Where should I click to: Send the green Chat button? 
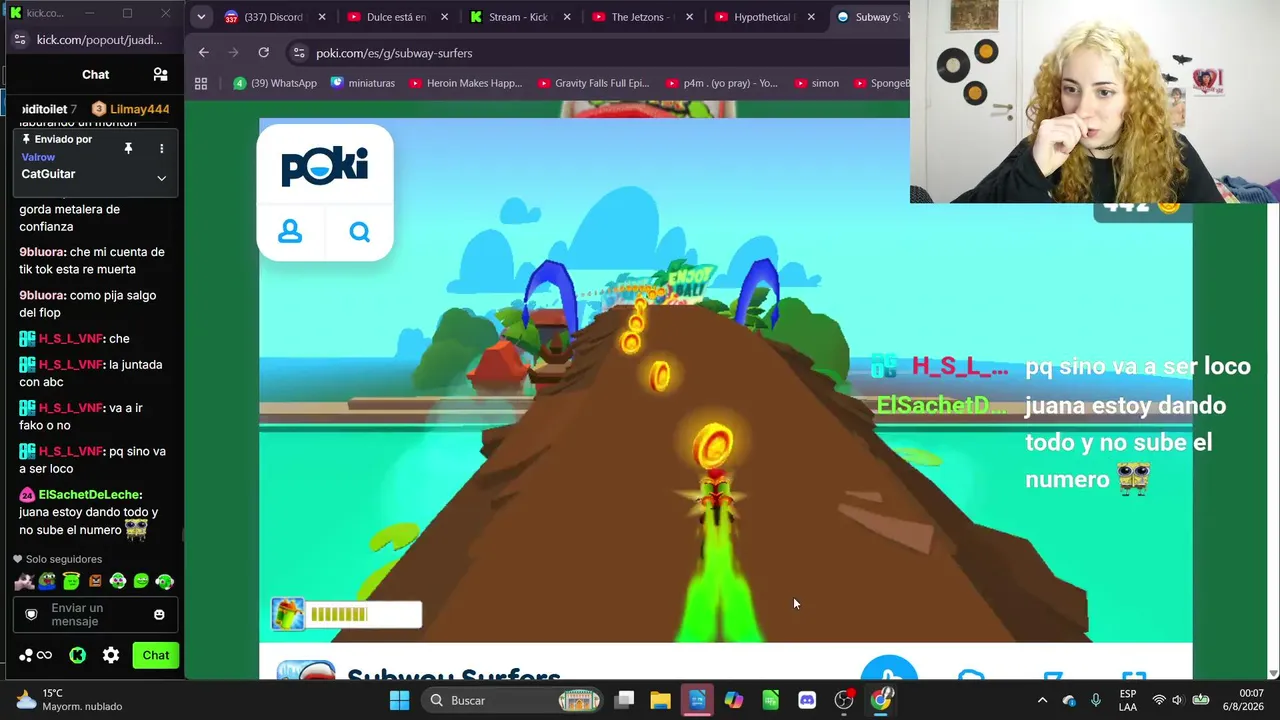155,655
